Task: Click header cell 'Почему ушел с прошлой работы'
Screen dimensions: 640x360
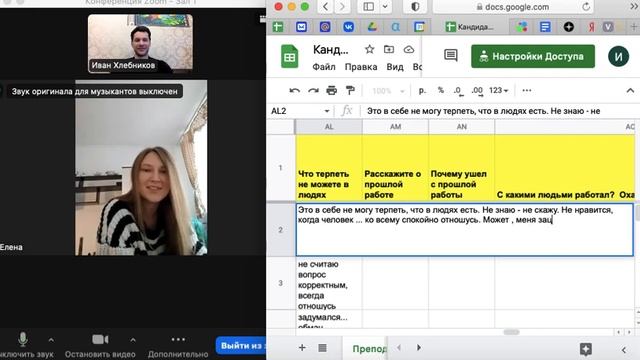Action: [x=462, y=167]
